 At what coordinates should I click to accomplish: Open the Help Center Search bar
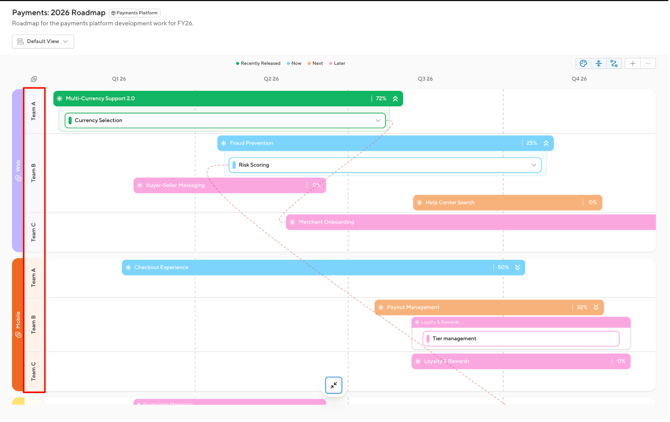point(507,203)
